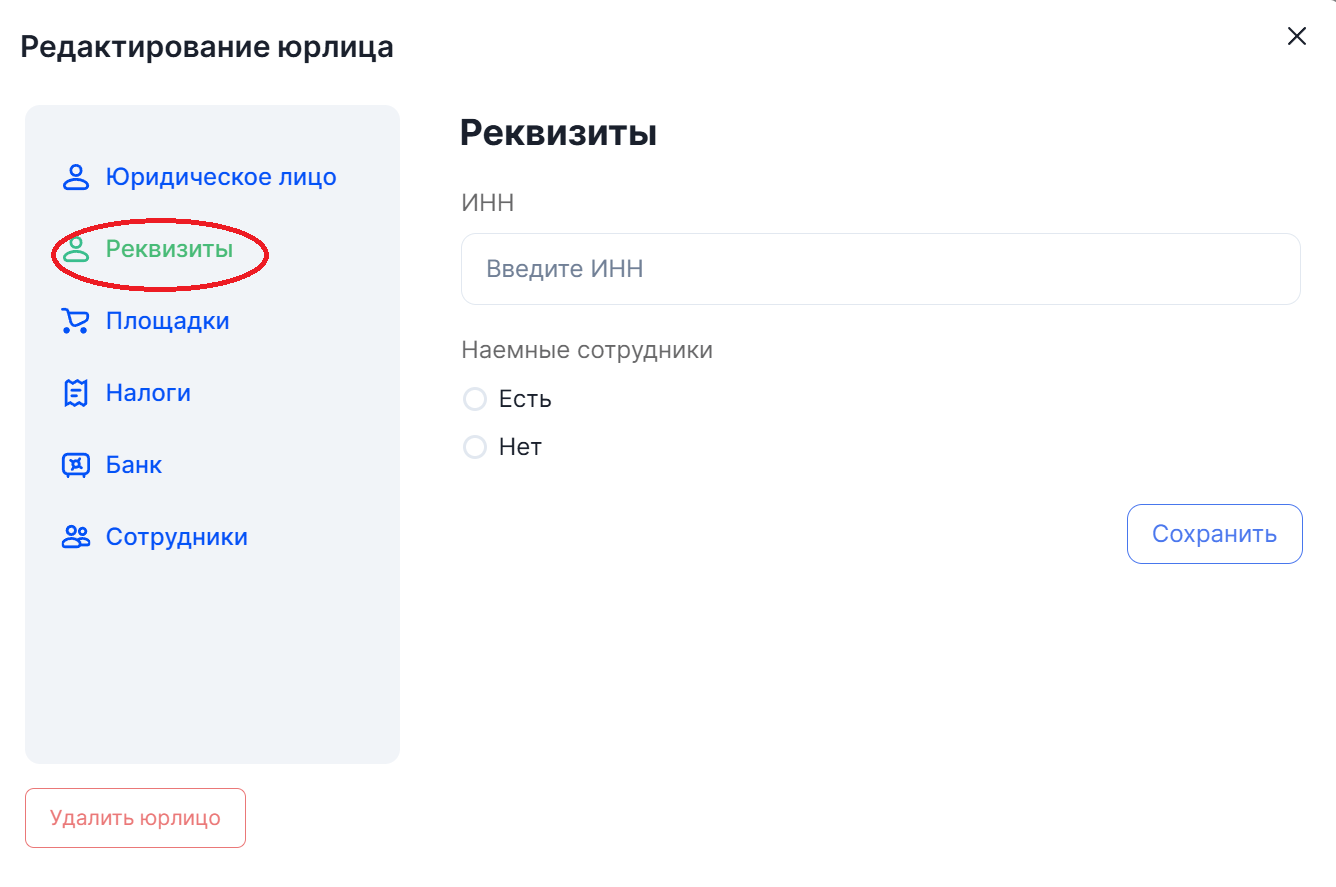Click the person icon beside Юридическое лицо
Image resolution: width=1336 pixels, height=887 pixels.
point(76,178)
